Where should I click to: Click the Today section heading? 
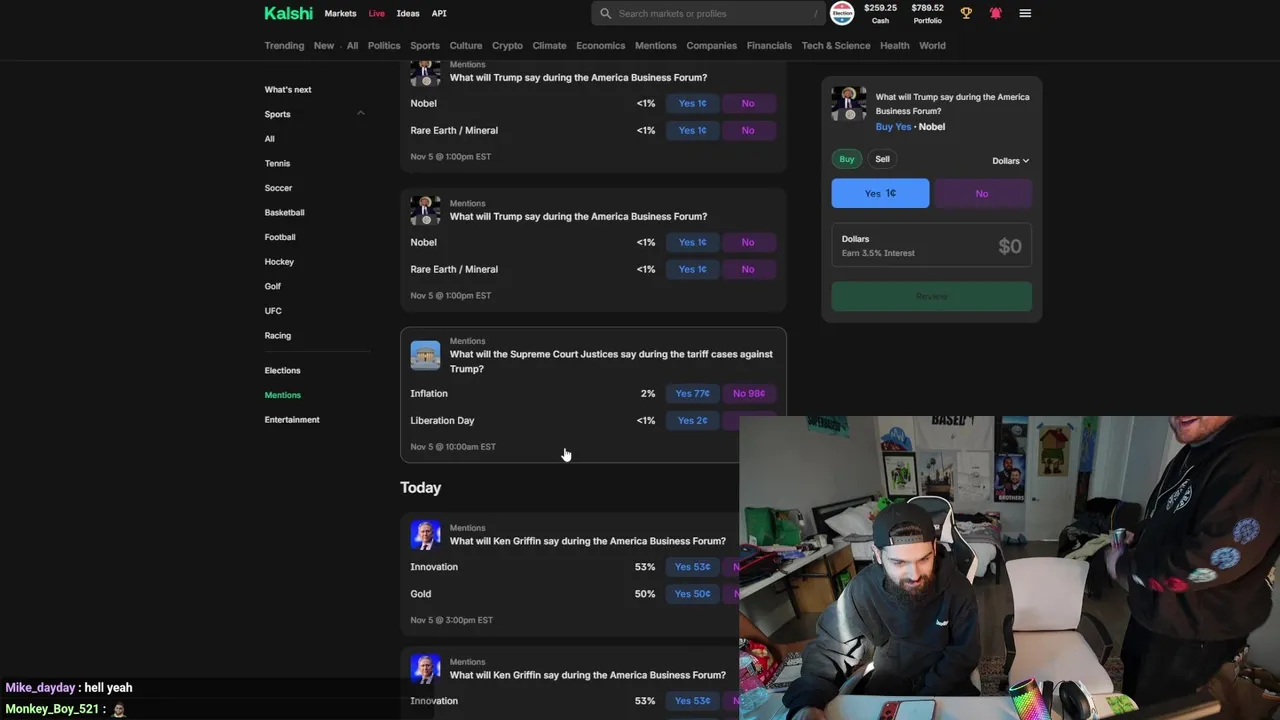[x=420, y=487]
